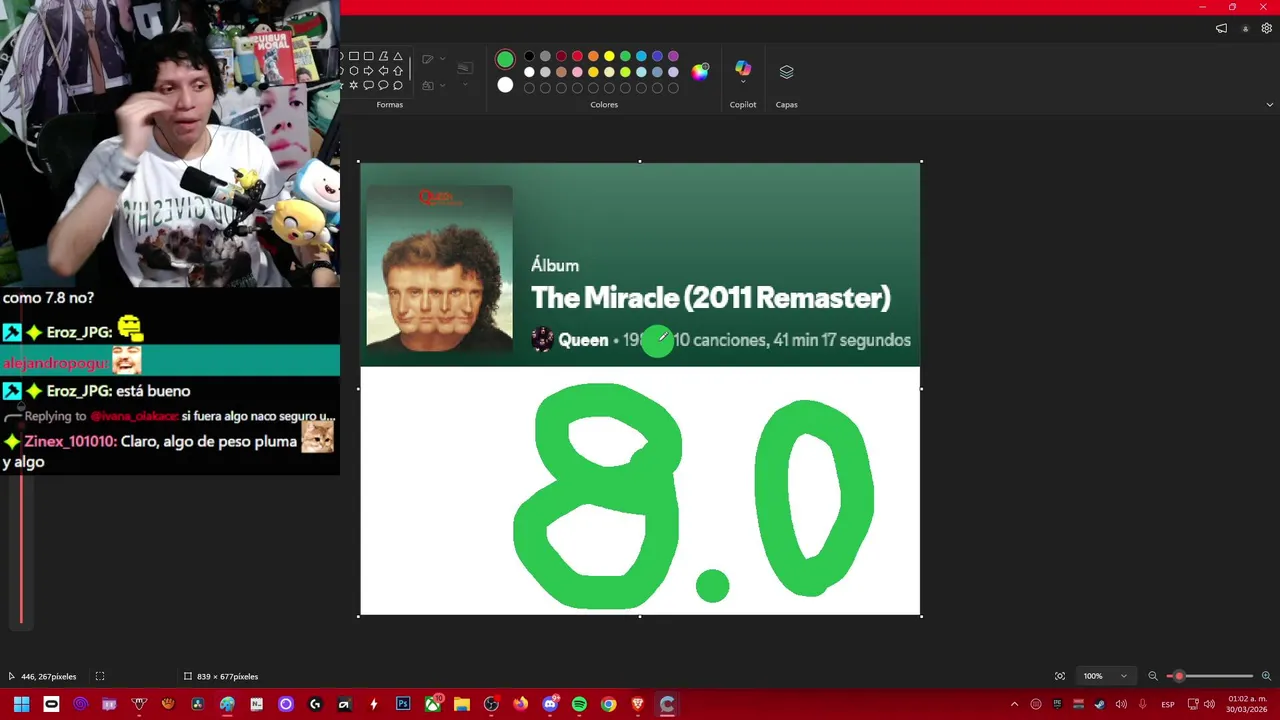This screenshot has height=720, width=1280.
Task: Open the Xbox app from the taskbar
Action: (432, 704)
